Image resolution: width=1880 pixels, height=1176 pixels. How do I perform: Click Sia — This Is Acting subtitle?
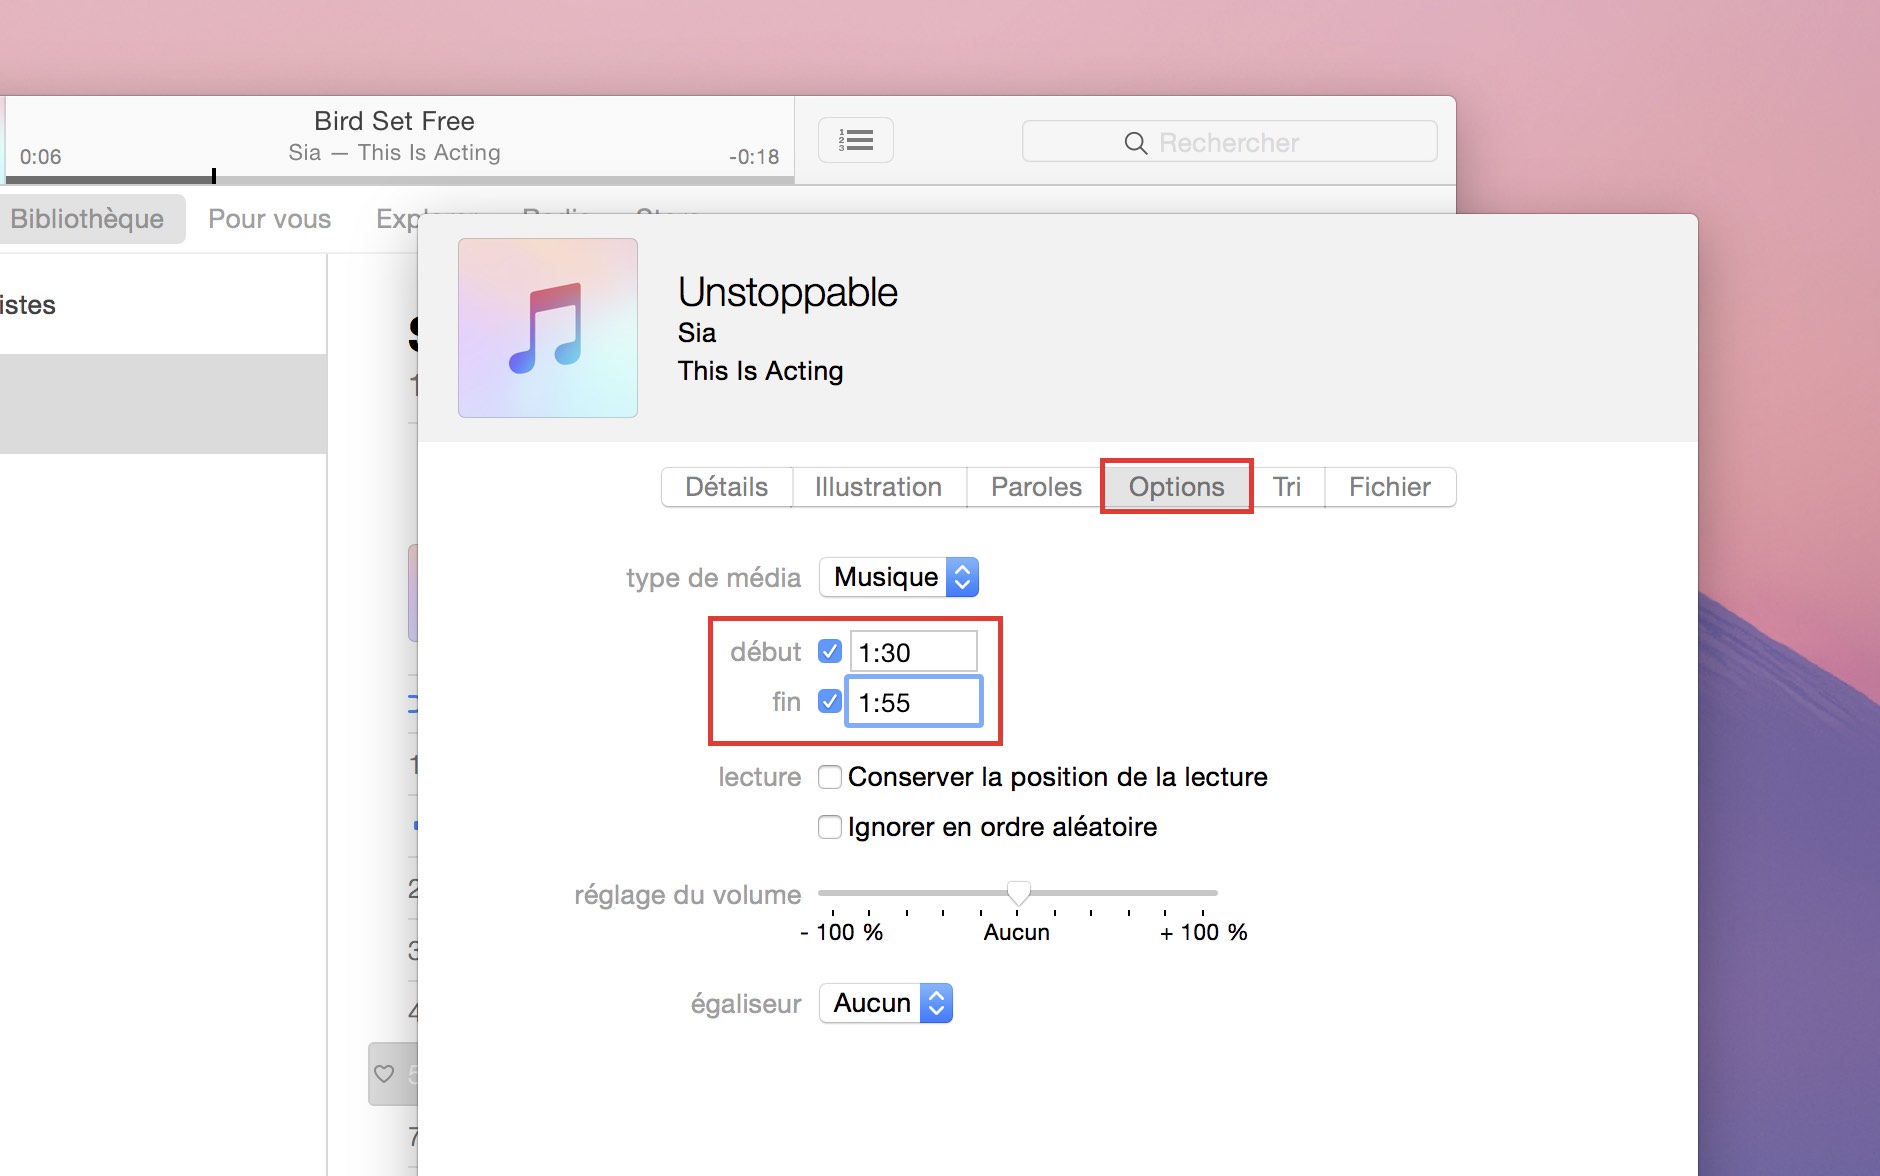point(394,153)
